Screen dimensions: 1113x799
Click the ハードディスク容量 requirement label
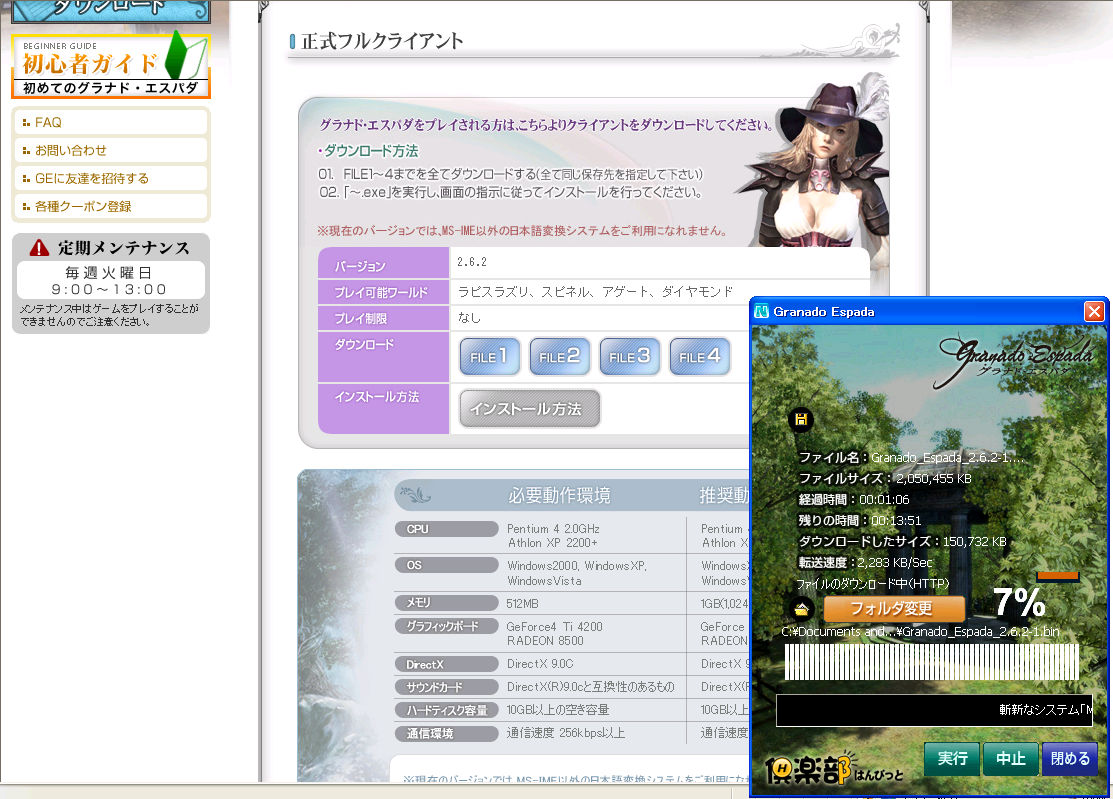[446, 710]
